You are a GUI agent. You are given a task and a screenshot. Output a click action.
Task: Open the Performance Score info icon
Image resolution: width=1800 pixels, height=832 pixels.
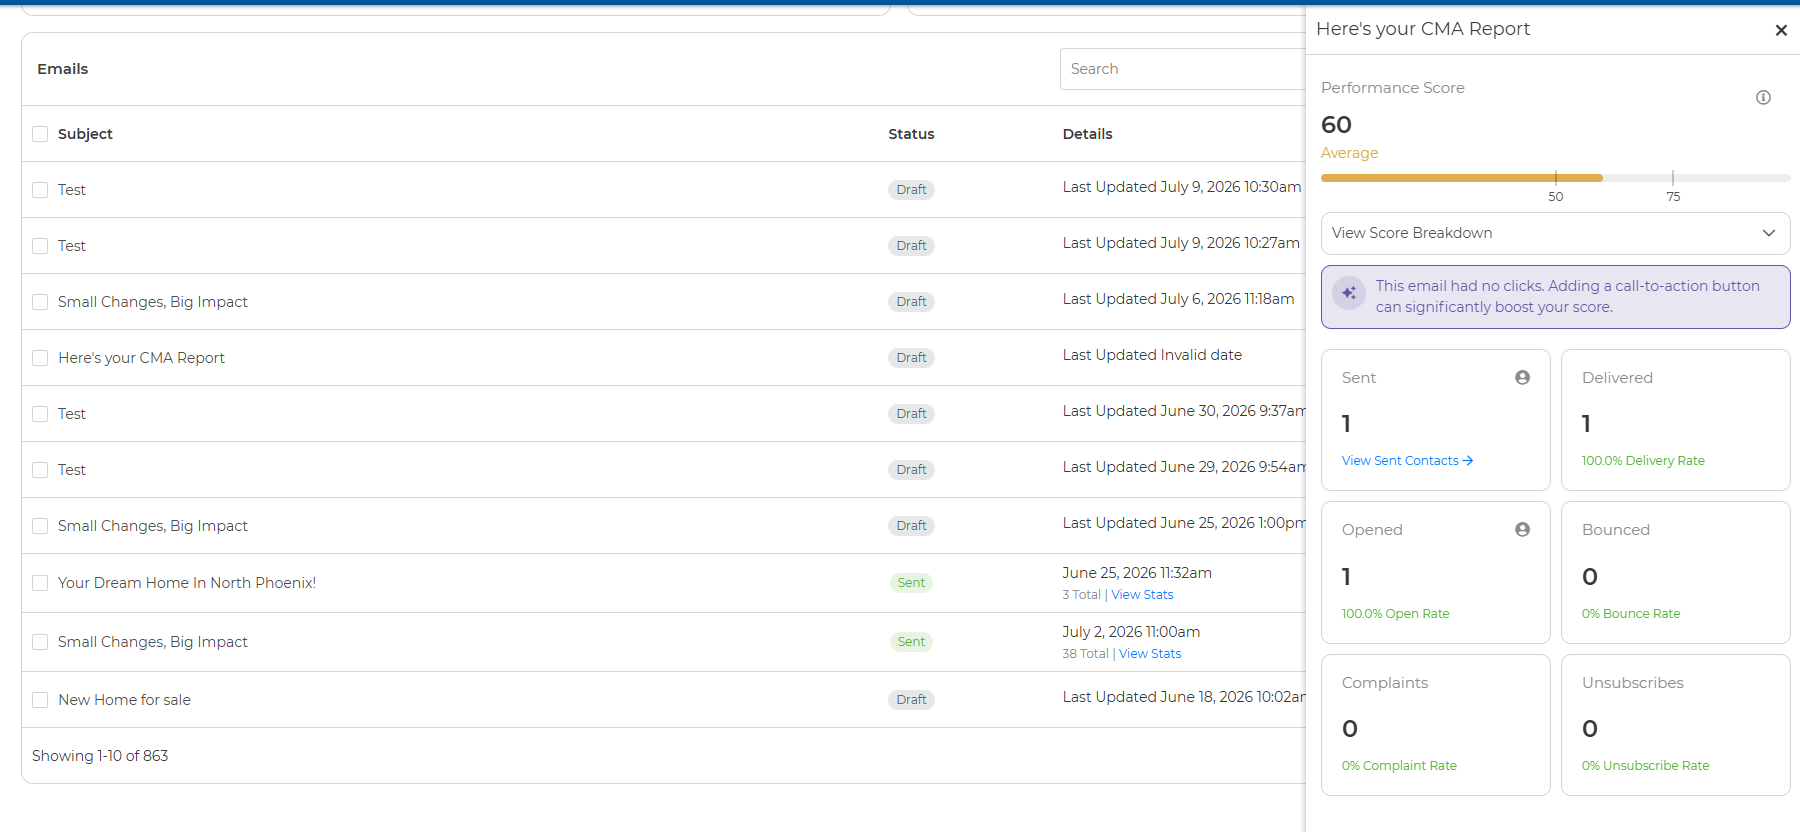point(1763,97)
